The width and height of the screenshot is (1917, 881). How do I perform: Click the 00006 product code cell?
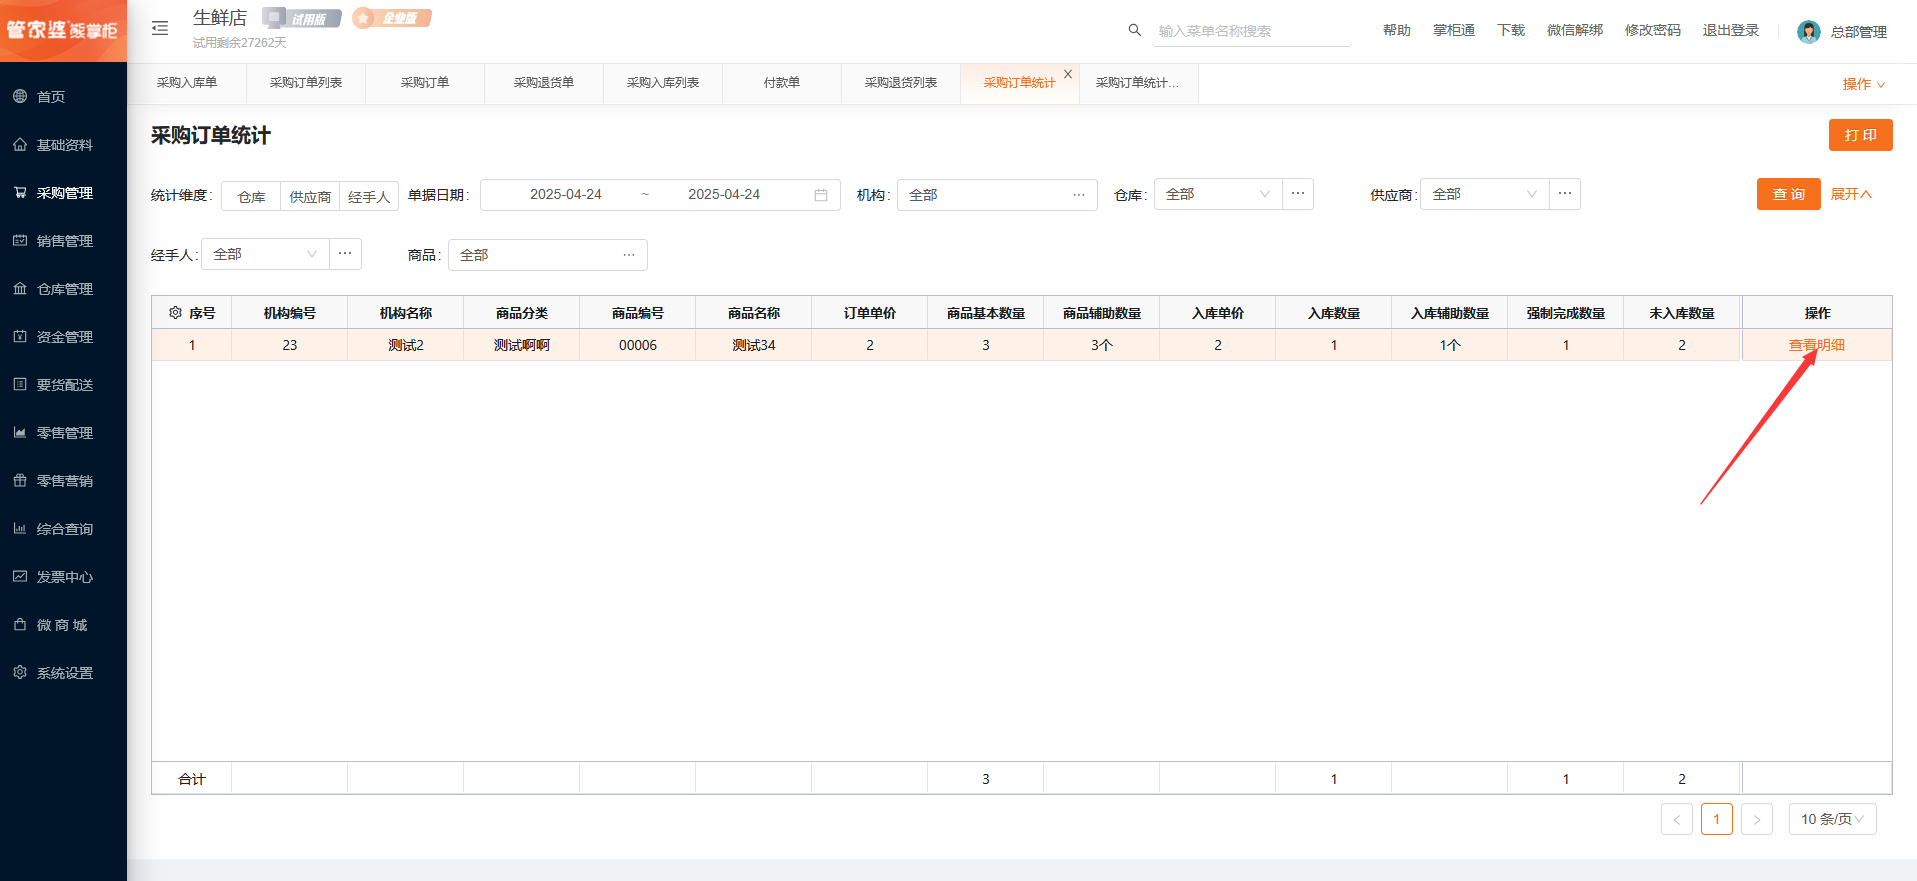[638, 345]
